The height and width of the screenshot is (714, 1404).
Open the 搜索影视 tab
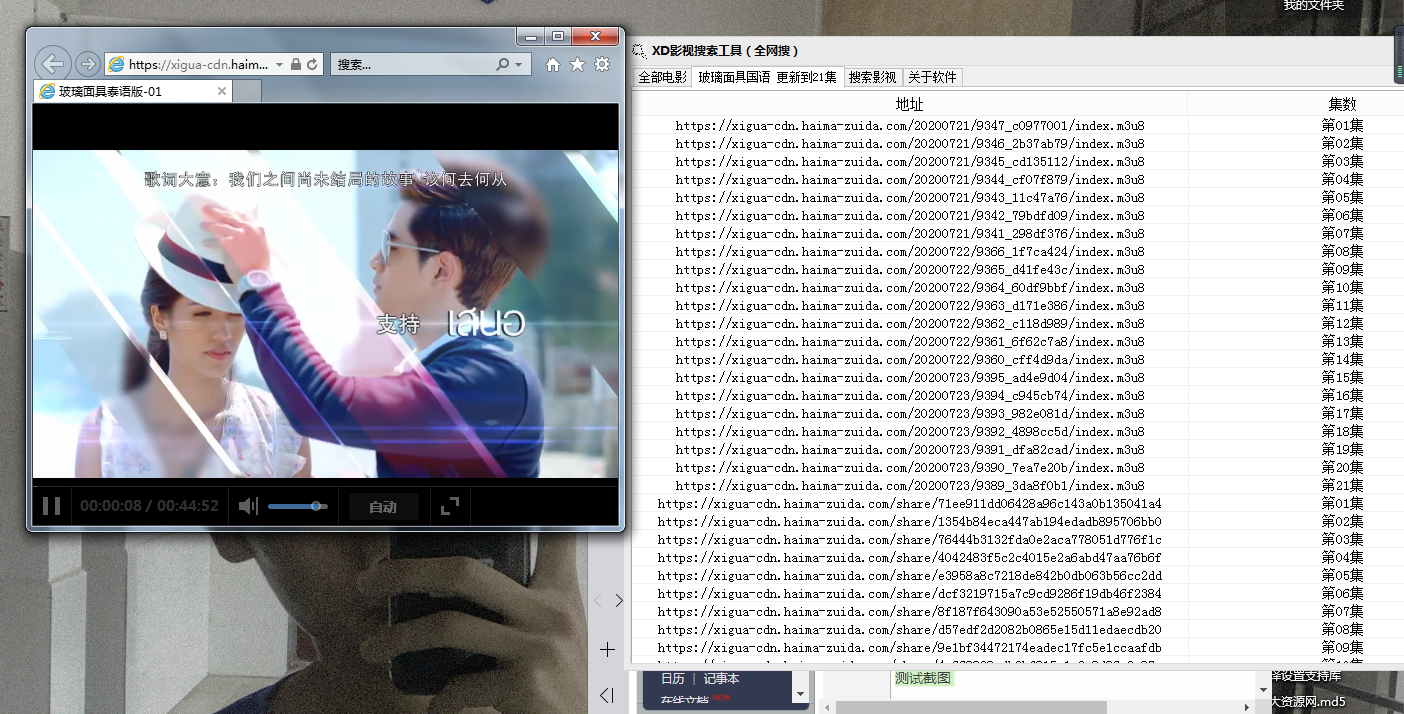point(872,77)
